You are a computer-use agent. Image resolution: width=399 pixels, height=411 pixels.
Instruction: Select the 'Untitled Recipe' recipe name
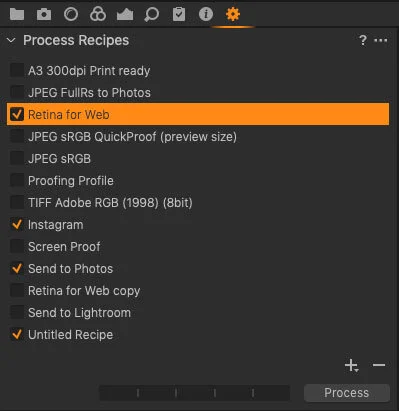pyautogui.click(x=70, y=335)
